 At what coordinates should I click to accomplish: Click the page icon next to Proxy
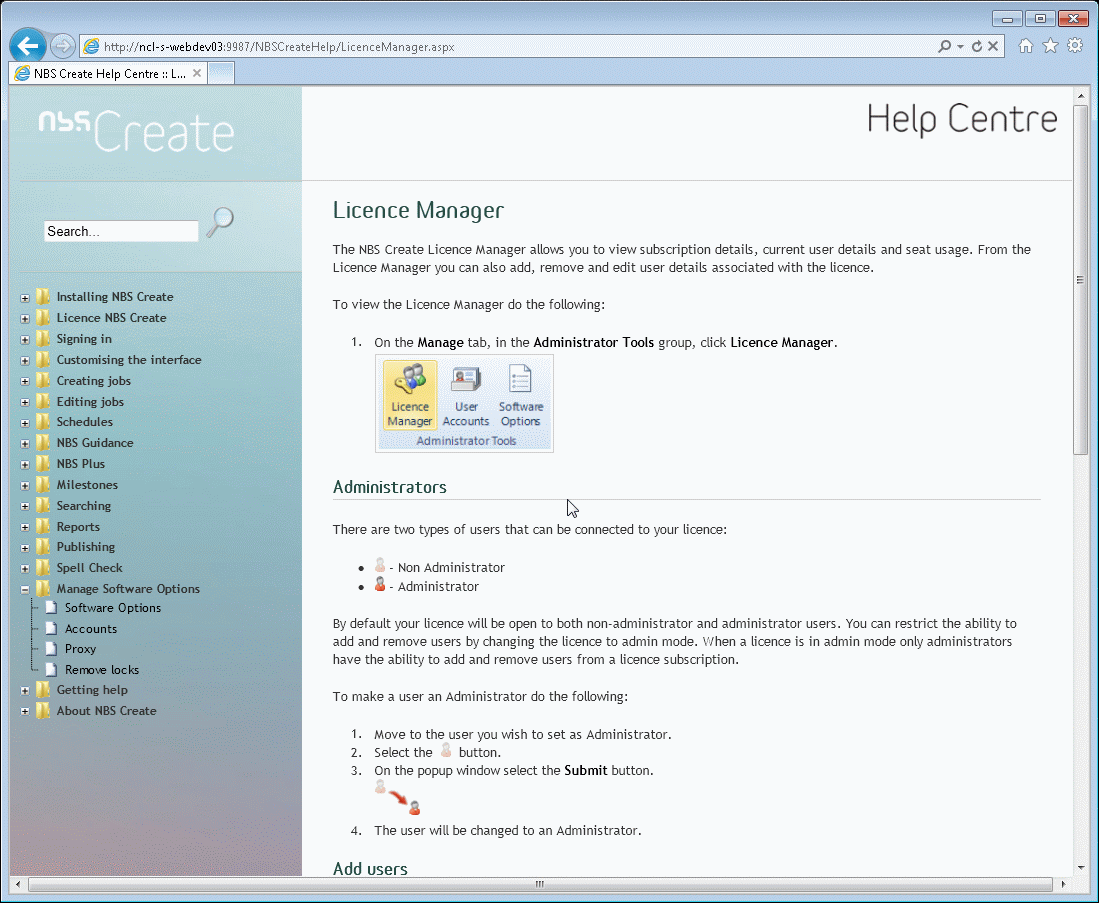tap(52, 648)
